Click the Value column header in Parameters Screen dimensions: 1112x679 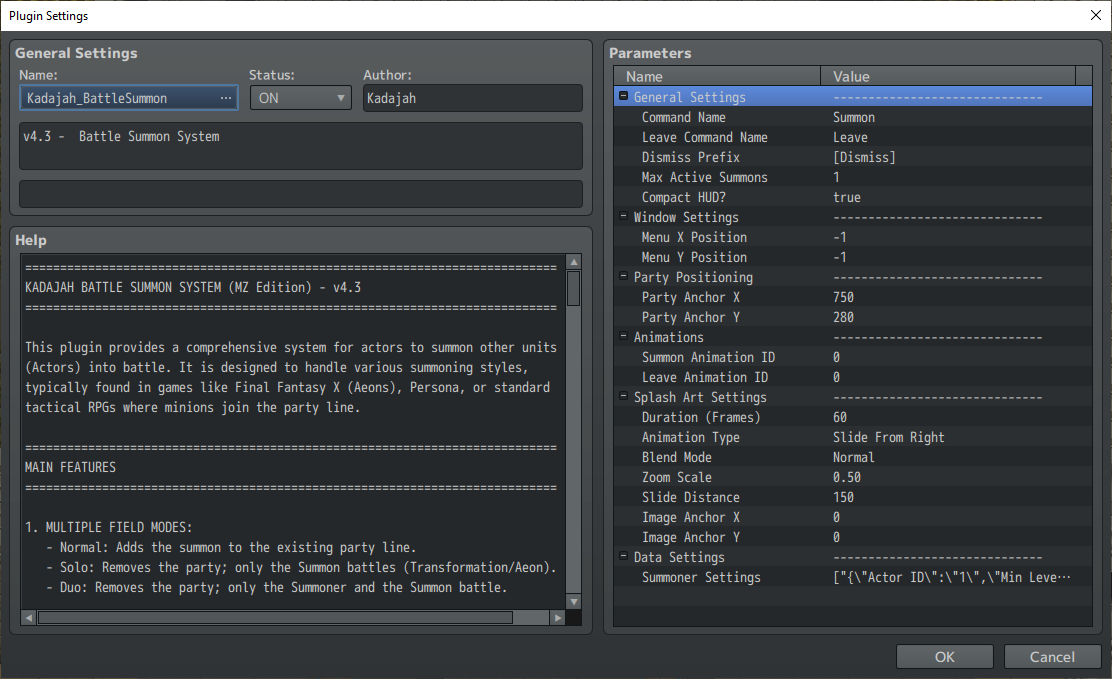[948, 76]
